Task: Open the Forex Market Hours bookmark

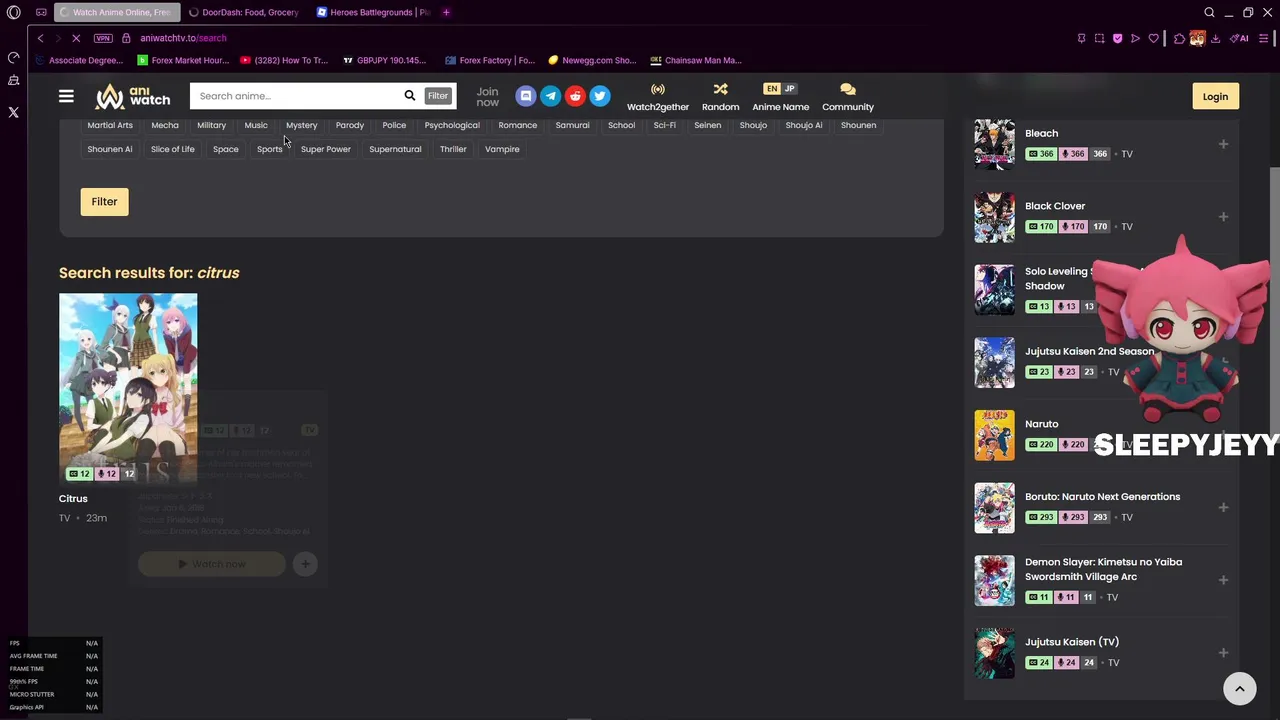Action: [x=184, y=60]
